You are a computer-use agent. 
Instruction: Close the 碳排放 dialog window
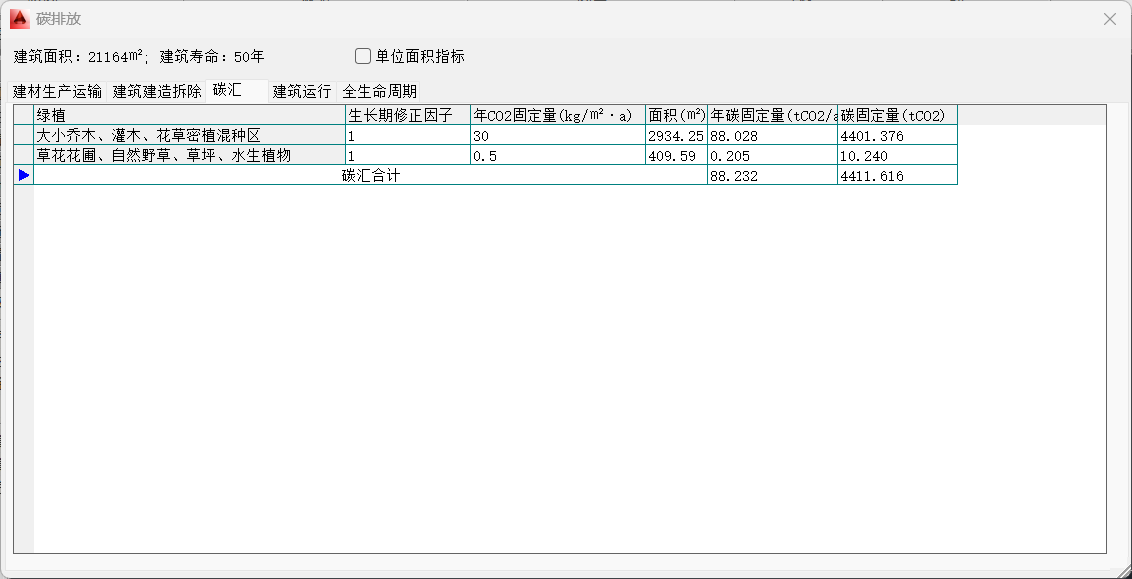tap(1109, 19)
